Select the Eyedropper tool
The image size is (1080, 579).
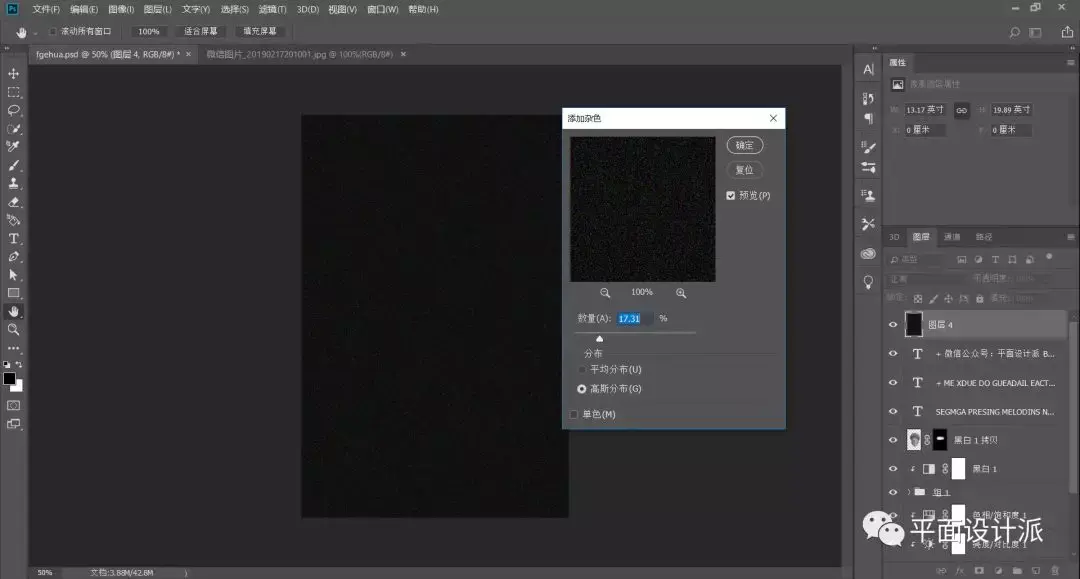[x=13, y=147]
